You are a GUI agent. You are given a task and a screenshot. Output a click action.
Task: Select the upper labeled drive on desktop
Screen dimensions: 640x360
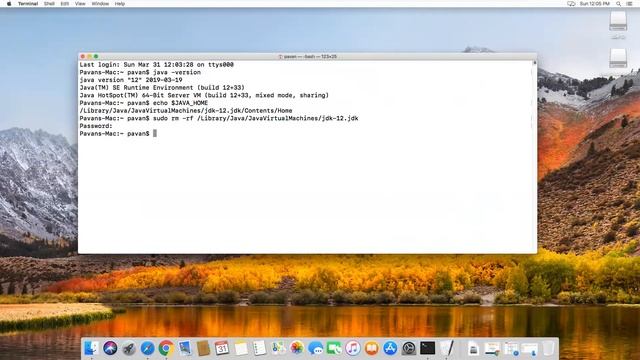click(618, 24)
